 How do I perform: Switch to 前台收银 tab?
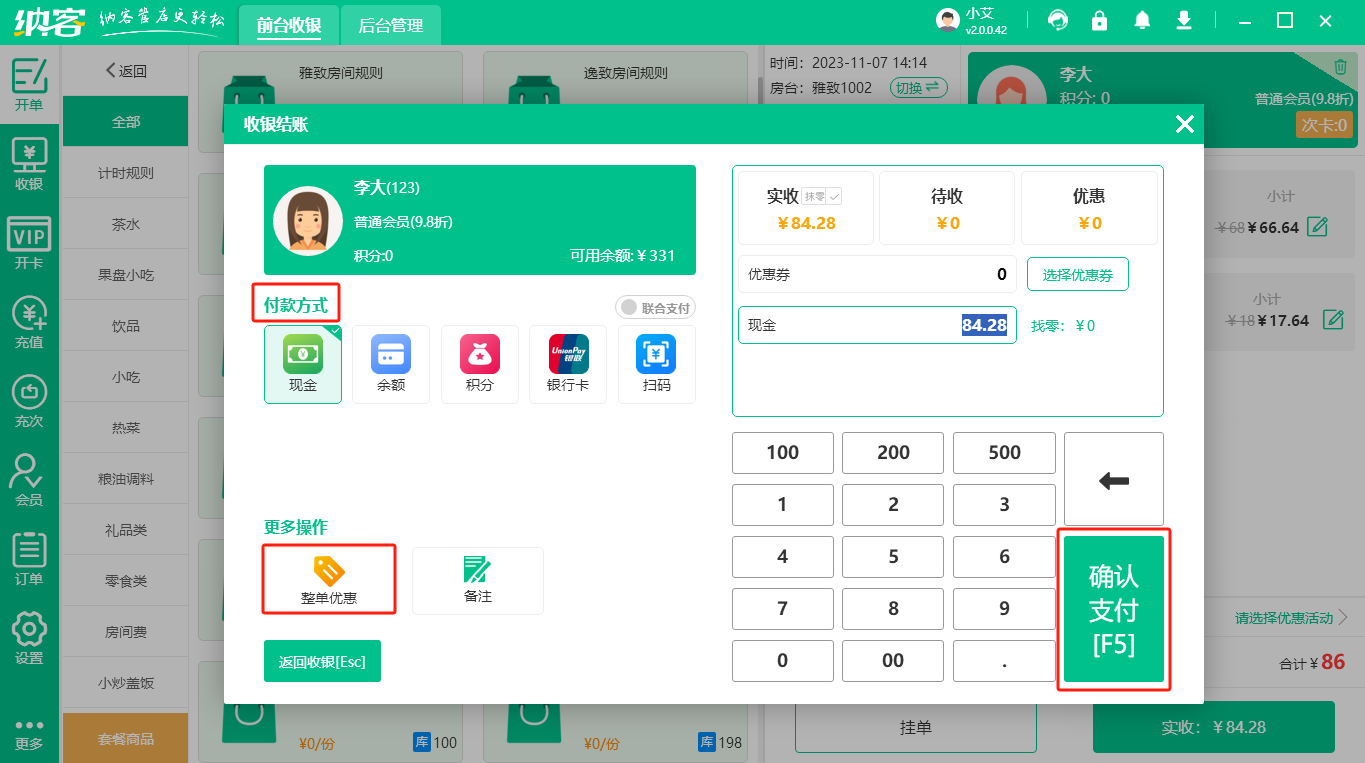click(x=289, y=26)
